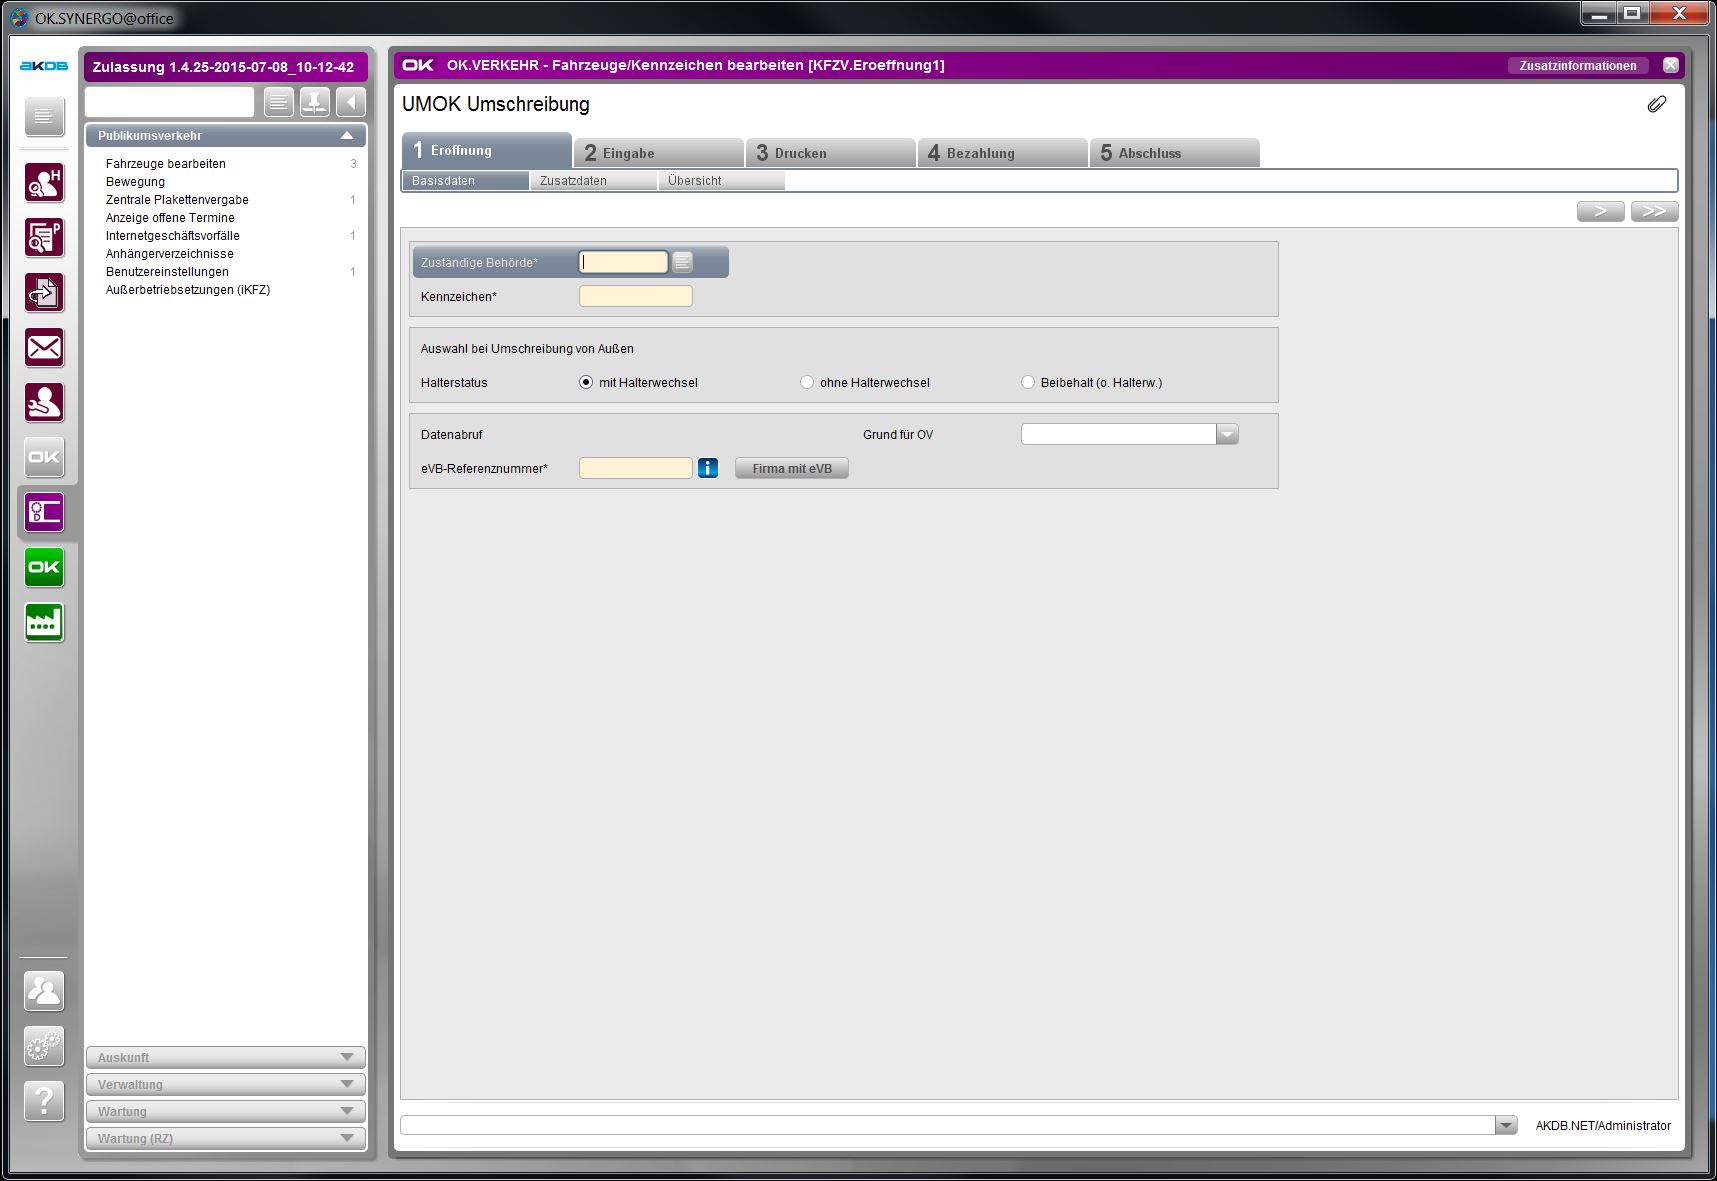Click the blue info icon beside eVB-Referenznummer
Viewport: 1717px width, 1181px height.
(708, 468)
